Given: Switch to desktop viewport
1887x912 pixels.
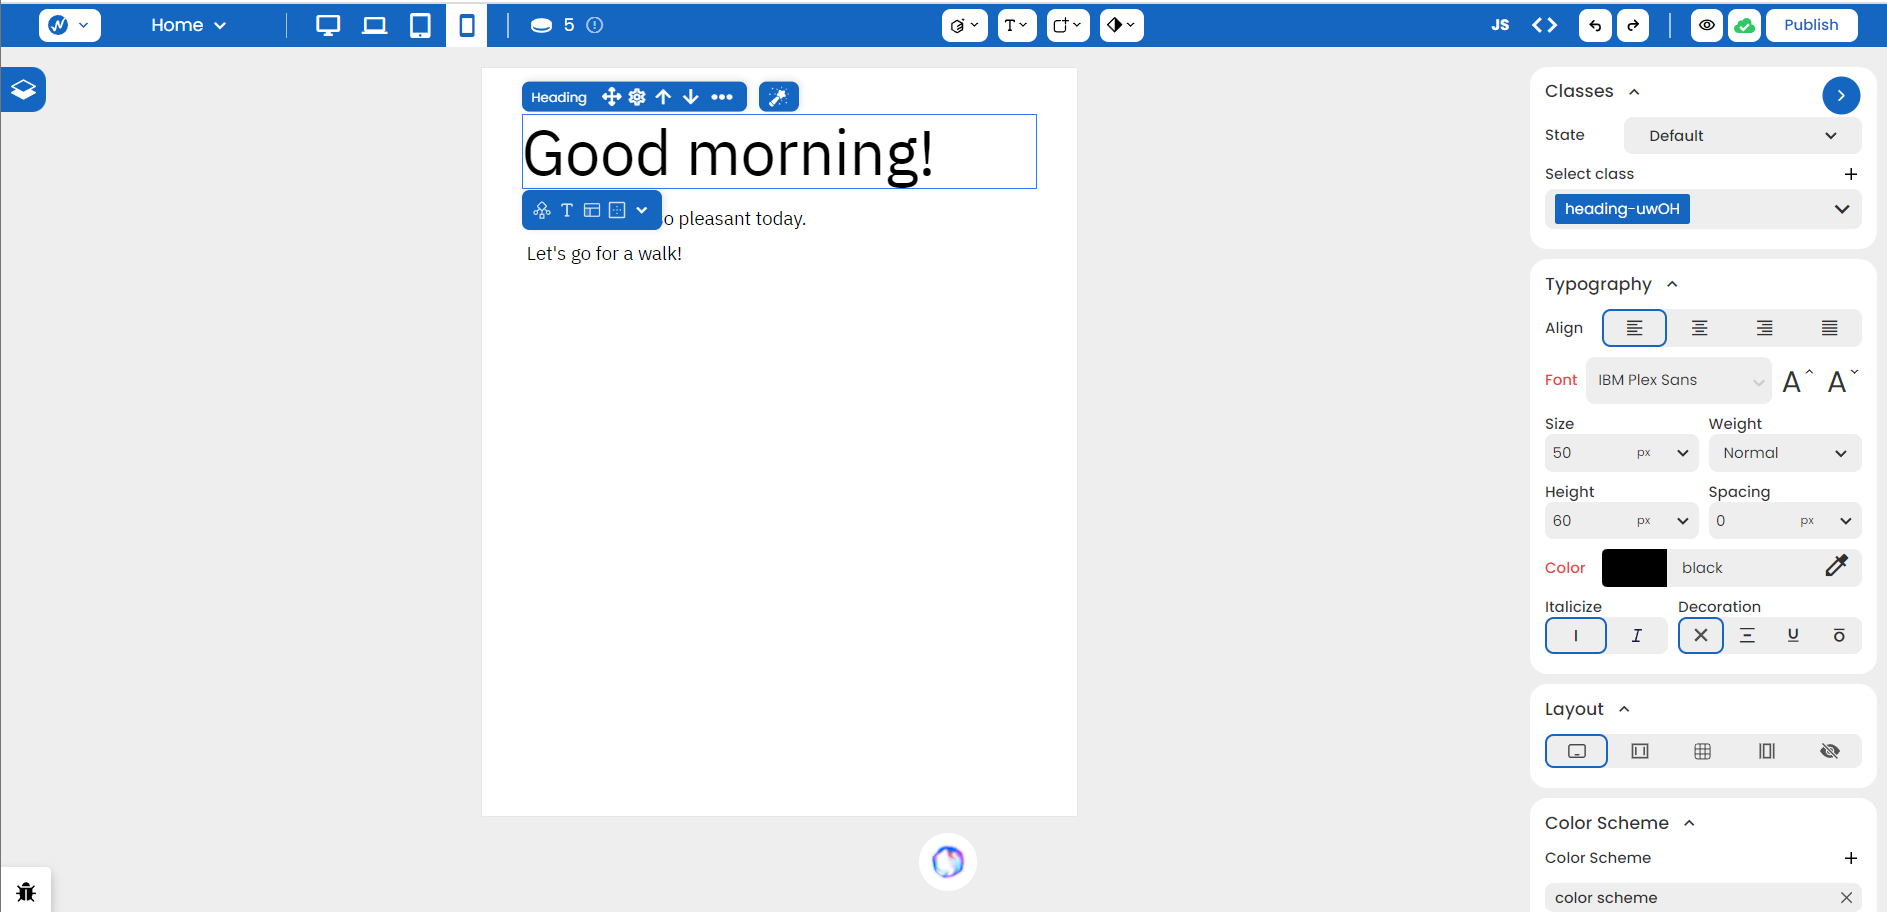Looking at the screenshot, I should tap(328, 25).
